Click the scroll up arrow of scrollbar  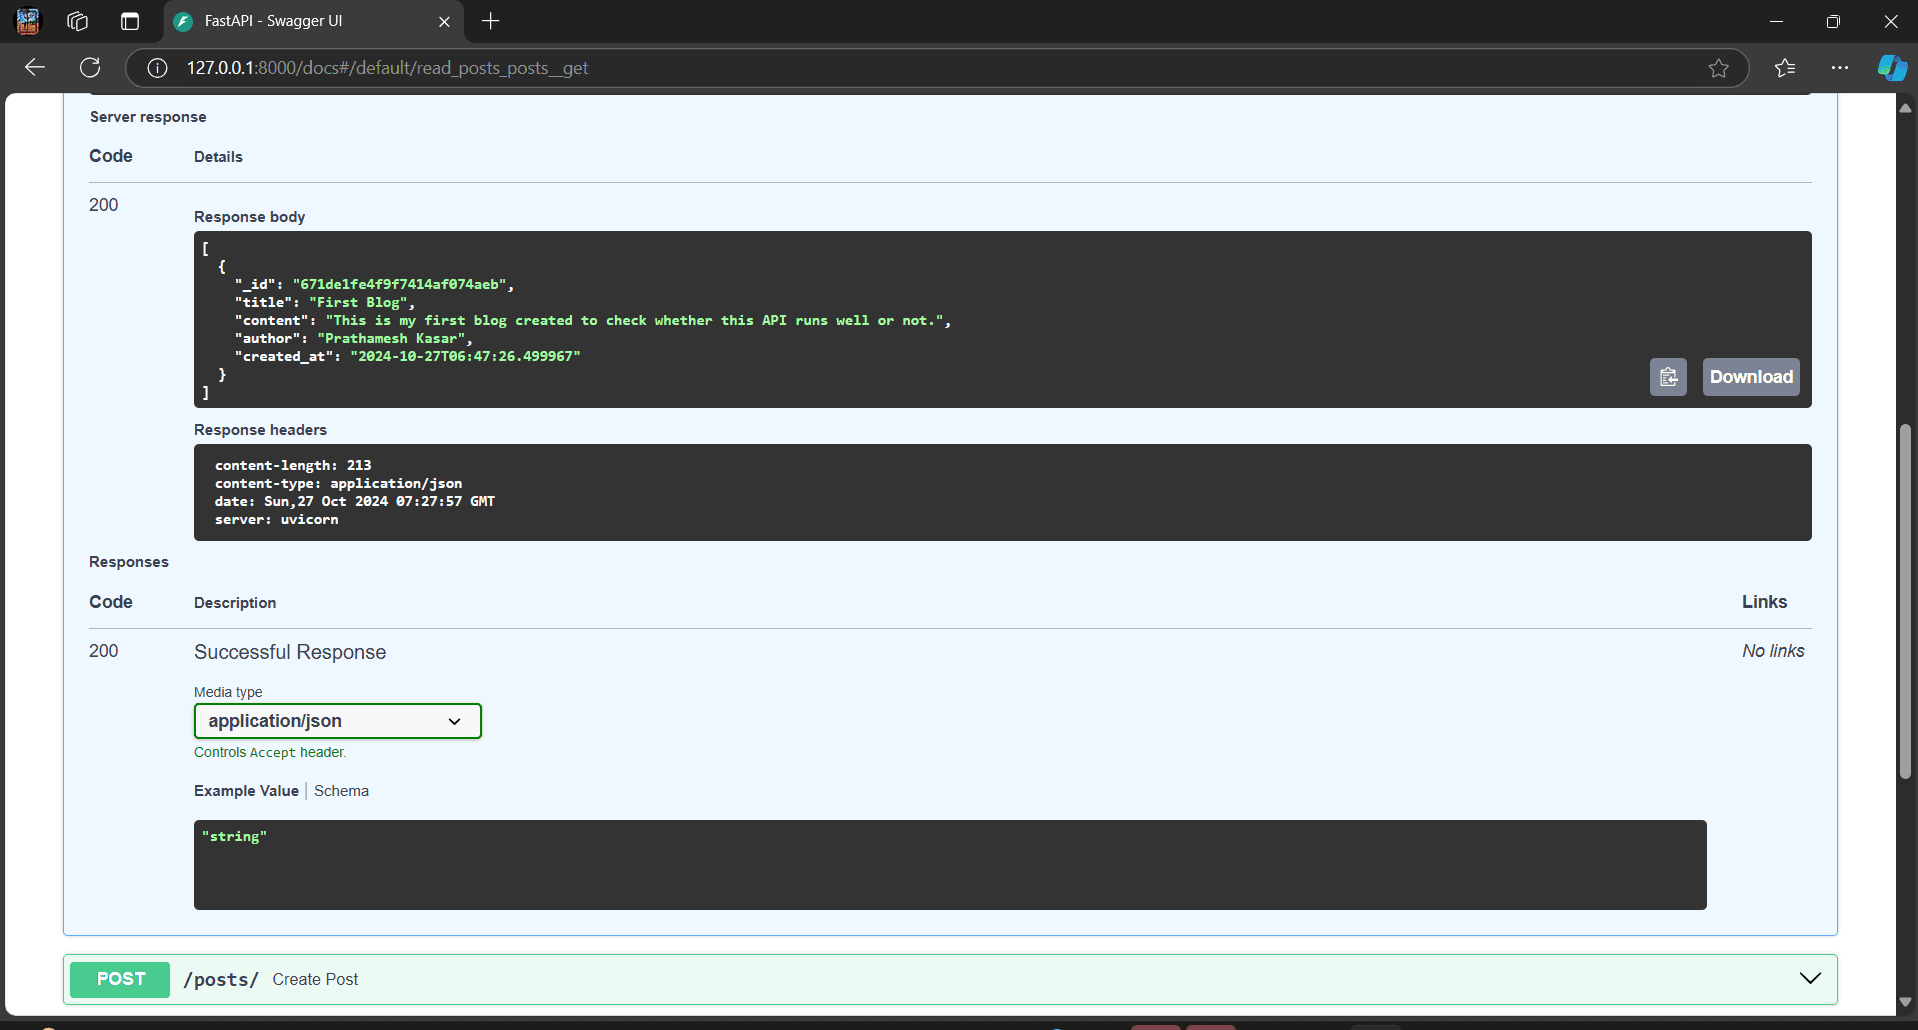(1905, 107)
